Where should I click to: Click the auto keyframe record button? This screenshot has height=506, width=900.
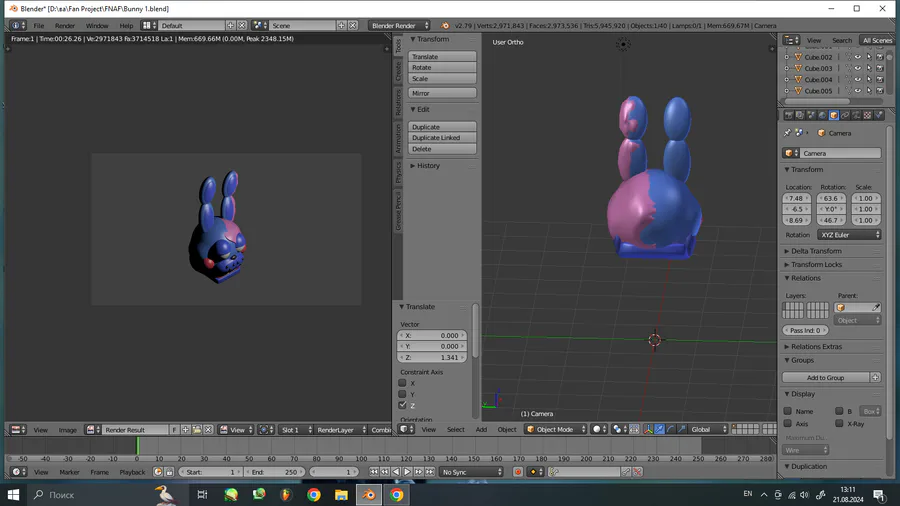518,472
